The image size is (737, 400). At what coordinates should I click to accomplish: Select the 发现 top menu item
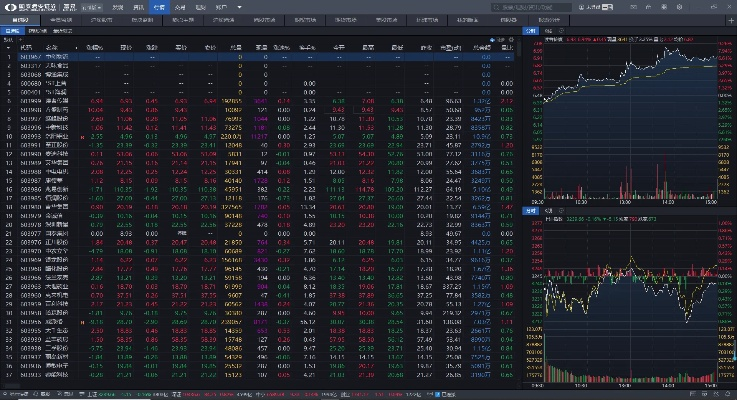point(118,7)
